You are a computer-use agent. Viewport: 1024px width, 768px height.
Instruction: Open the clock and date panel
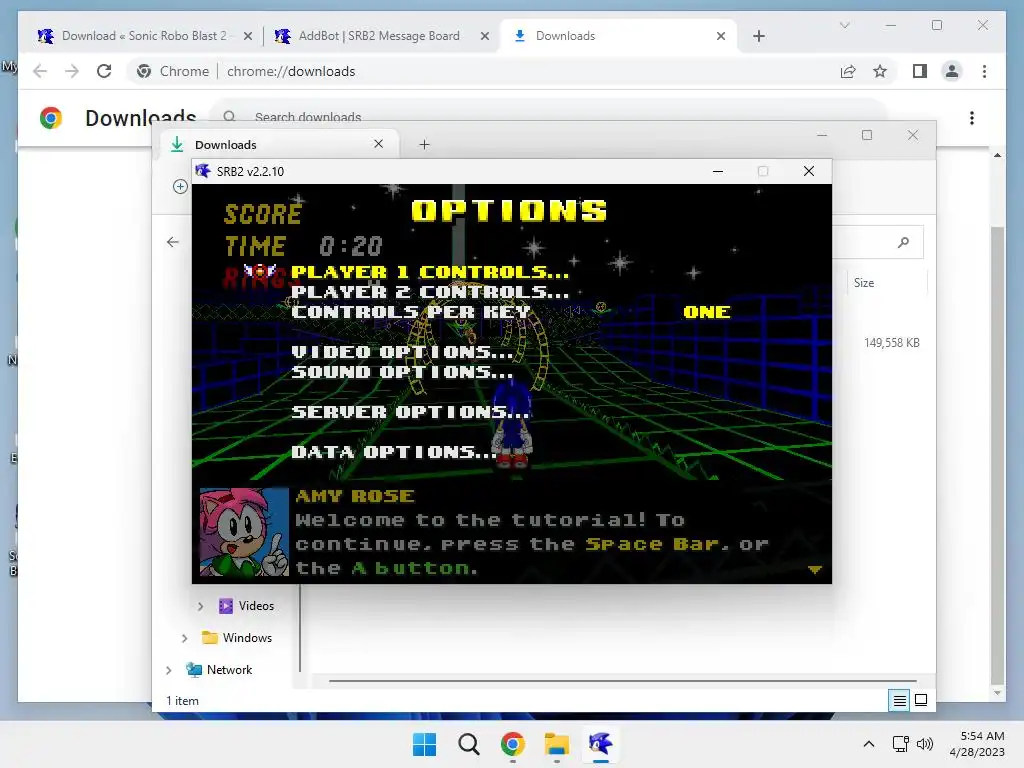pyautogui.click(x=977, y=744)
